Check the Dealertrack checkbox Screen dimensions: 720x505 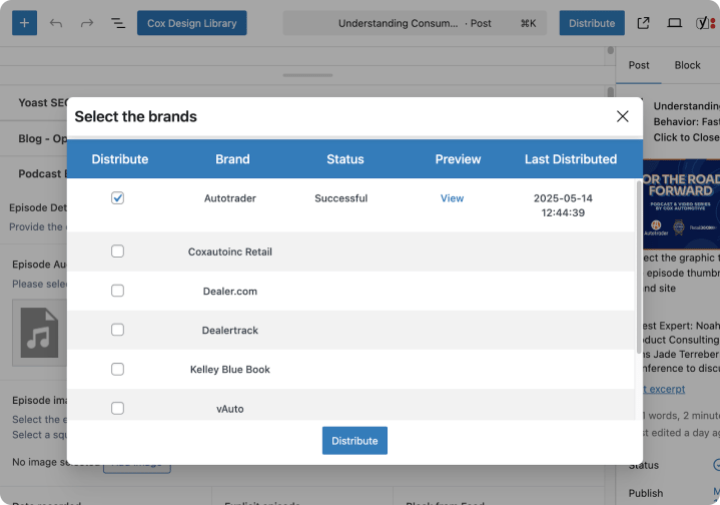[118, 330]
